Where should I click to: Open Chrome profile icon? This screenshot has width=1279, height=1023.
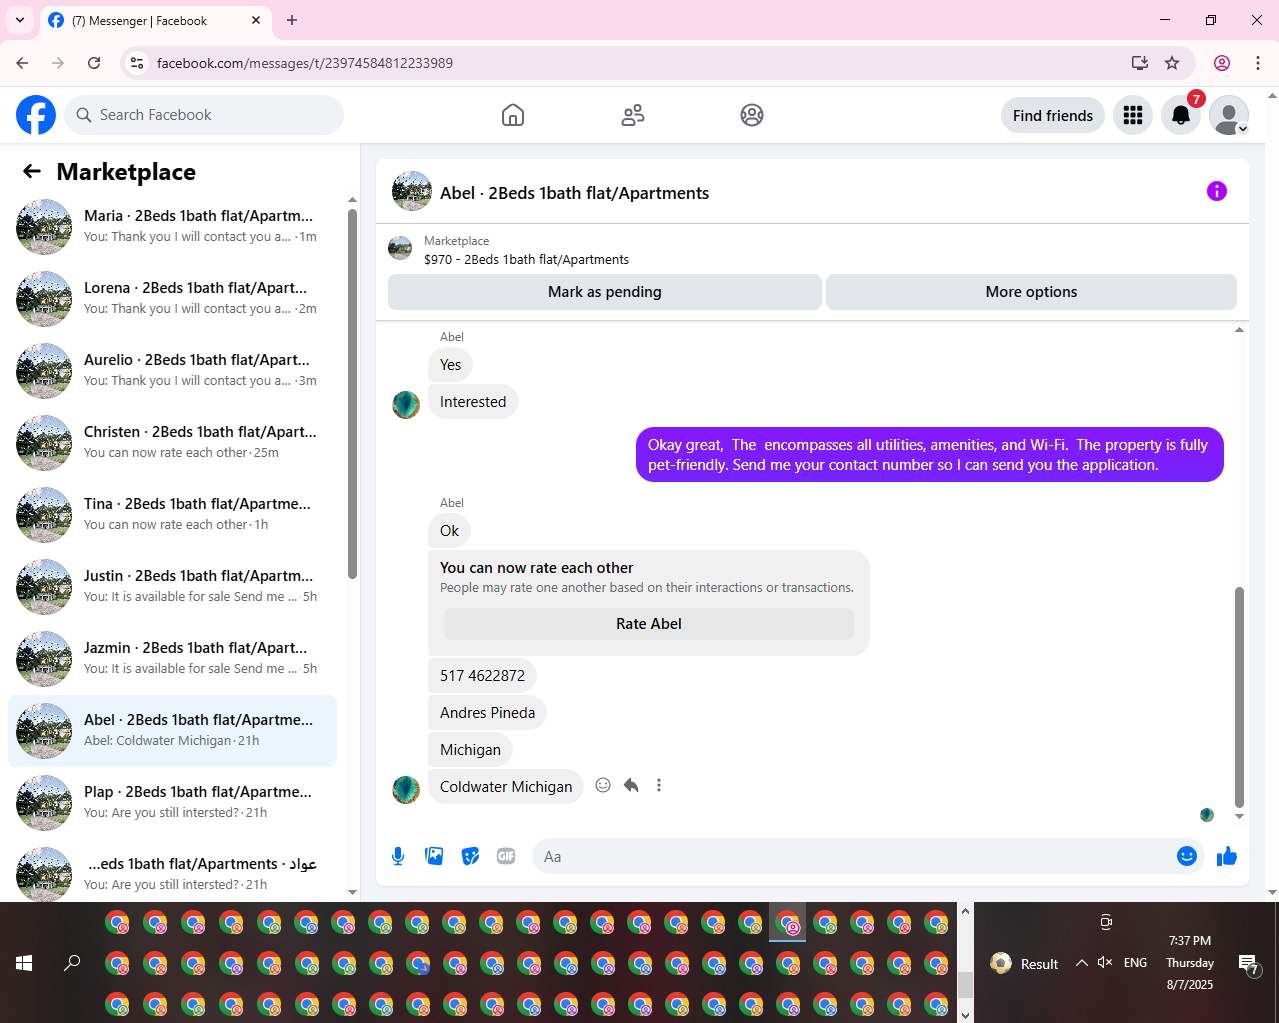coord(1222,63)
